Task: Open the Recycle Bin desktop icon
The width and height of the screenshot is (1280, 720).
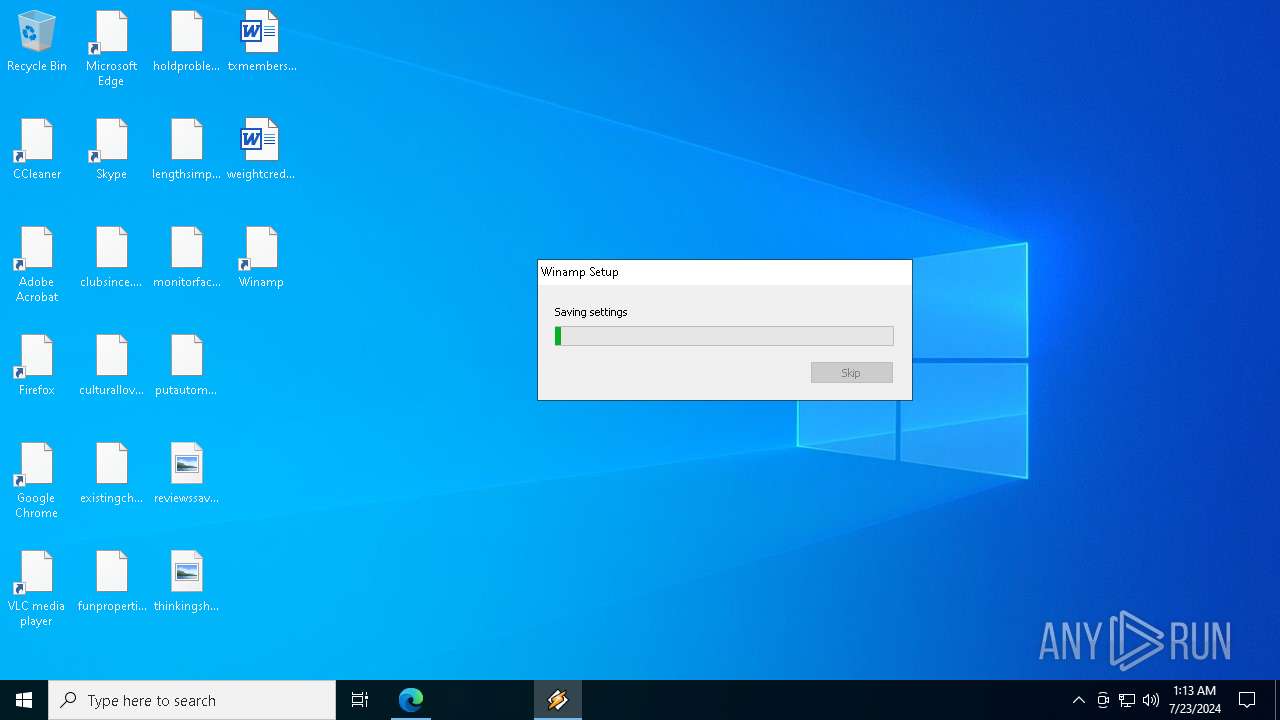Action: click(x=37, y=42)
